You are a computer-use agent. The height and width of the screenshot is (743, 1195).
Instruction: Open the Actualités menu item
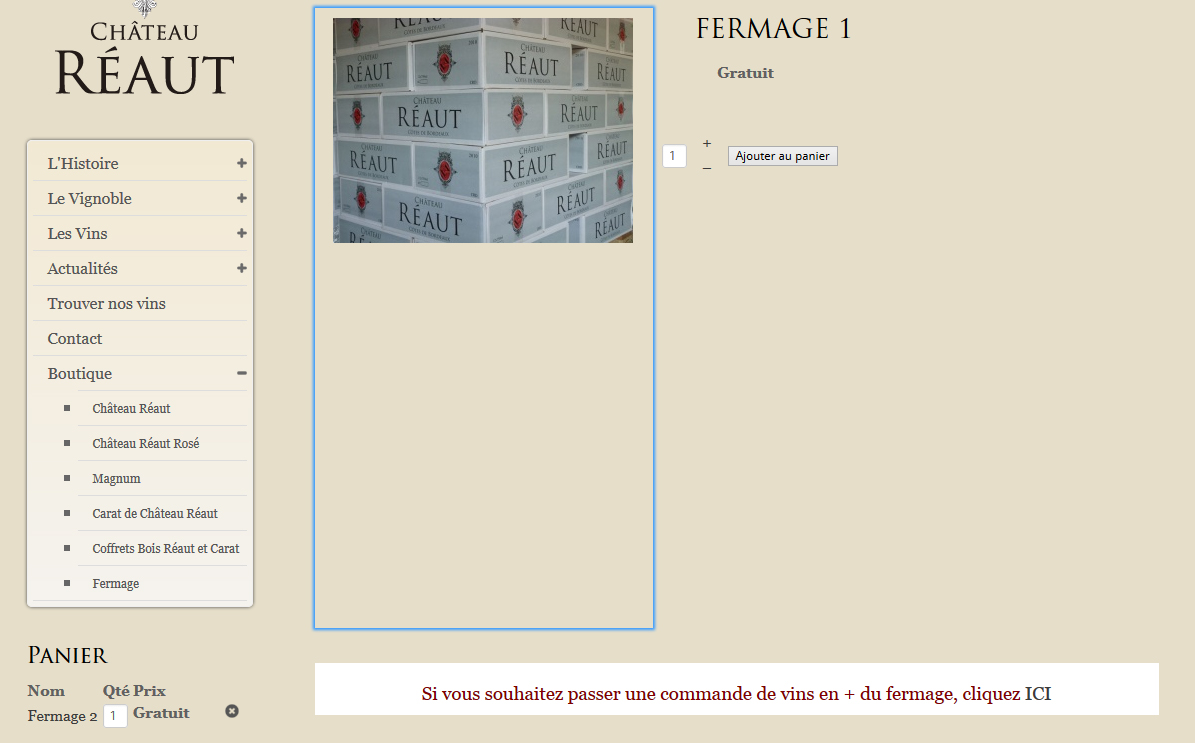point(82,268)
